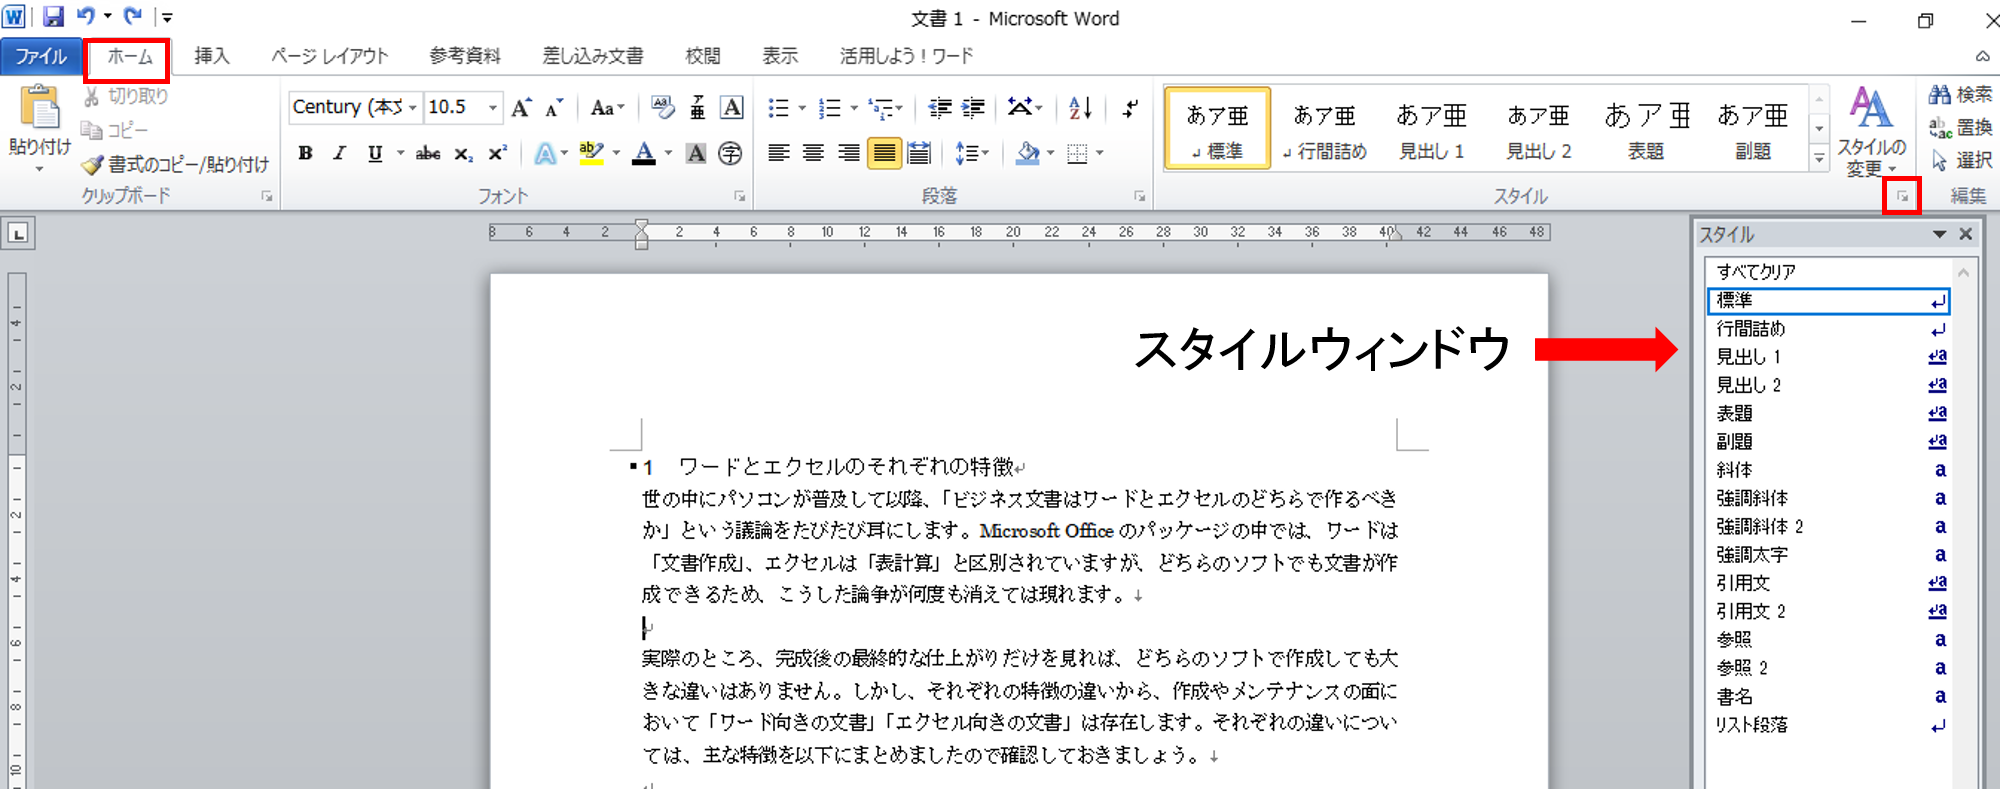The width and height of the screenshot is (2000, 789).
Task: Click the Character Border icon
Action: tap(732, 107)
